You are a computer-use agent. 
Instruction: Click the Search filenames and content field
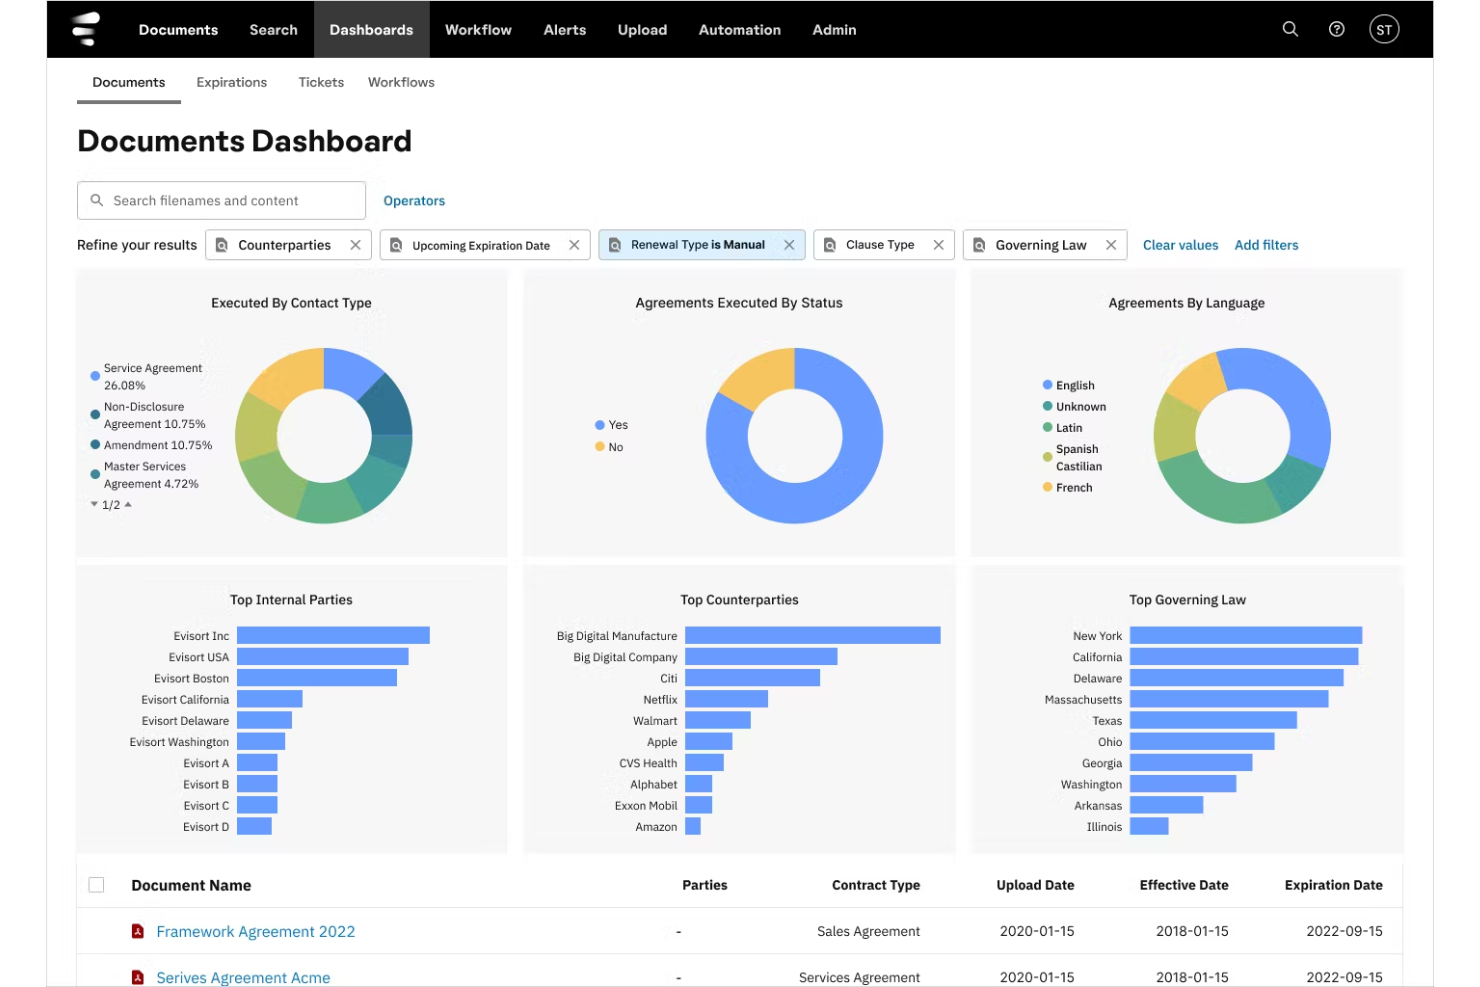tap(221, 200)
